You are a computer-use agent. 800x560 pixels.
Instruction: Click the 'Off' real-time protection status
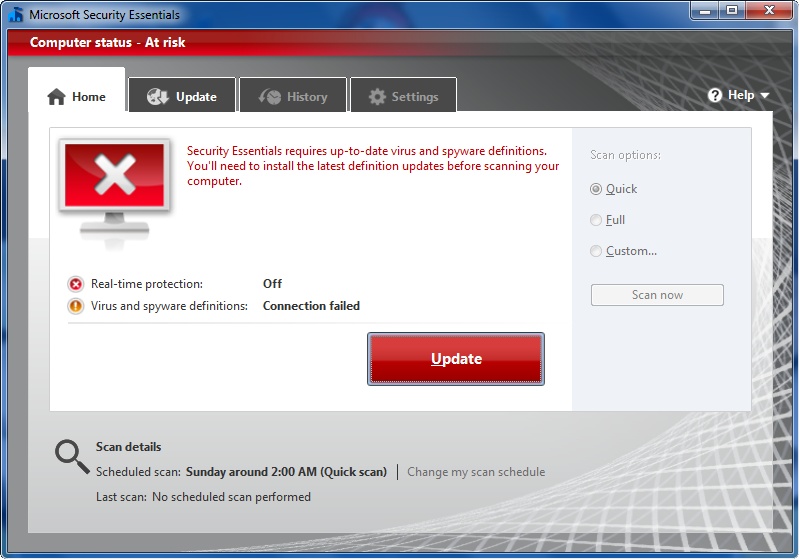(272, 284)
